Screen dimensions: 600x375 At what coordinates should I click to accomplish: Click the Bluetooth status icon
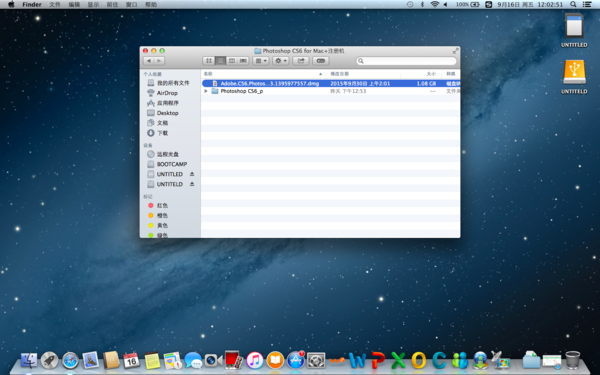(422, 4)
